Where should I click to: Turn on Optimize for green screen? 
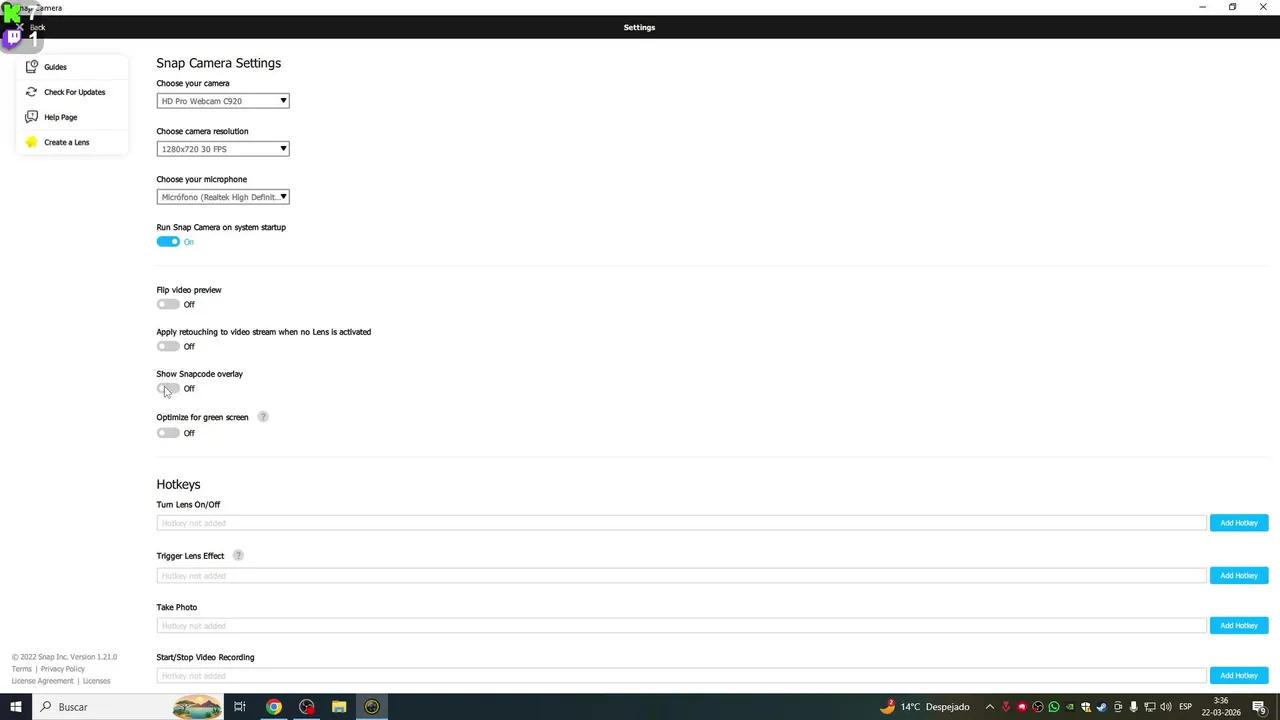168,433
